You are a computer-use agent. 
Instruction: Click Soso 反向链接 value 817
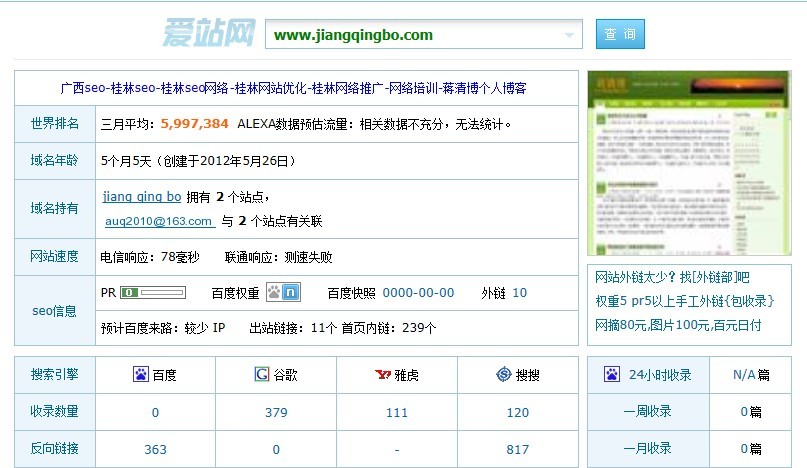517,449
